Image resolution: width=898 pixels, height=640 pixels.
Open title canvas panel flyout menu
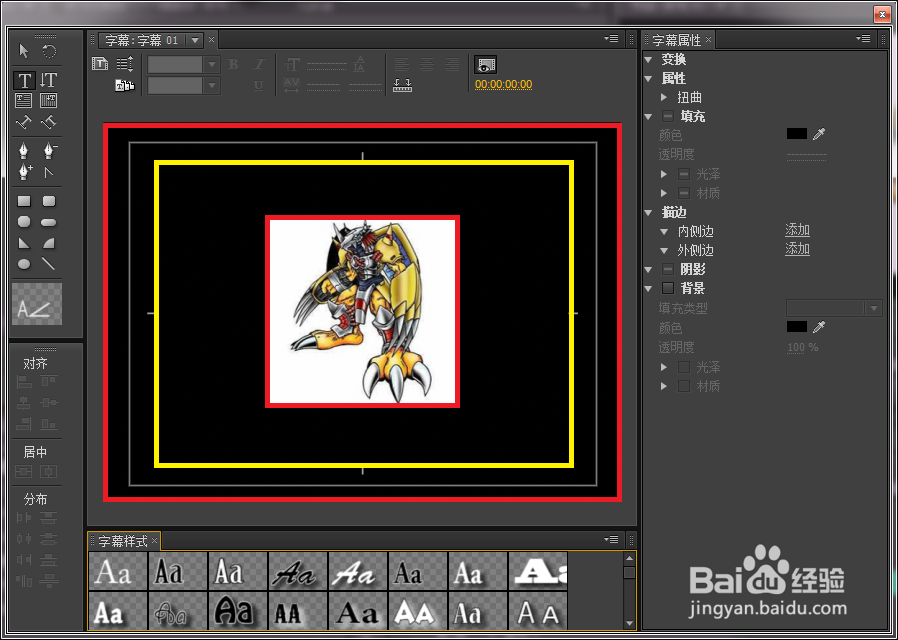pos(611,39)
